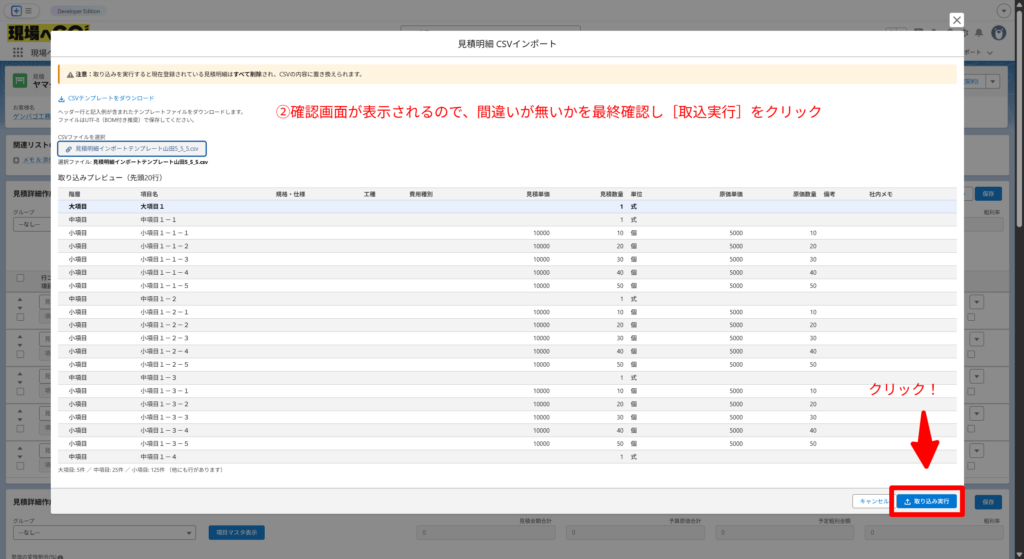Open the app launcher grid icon
The width and height of the screenshot is (1024, 559).
tap(18, 52)
